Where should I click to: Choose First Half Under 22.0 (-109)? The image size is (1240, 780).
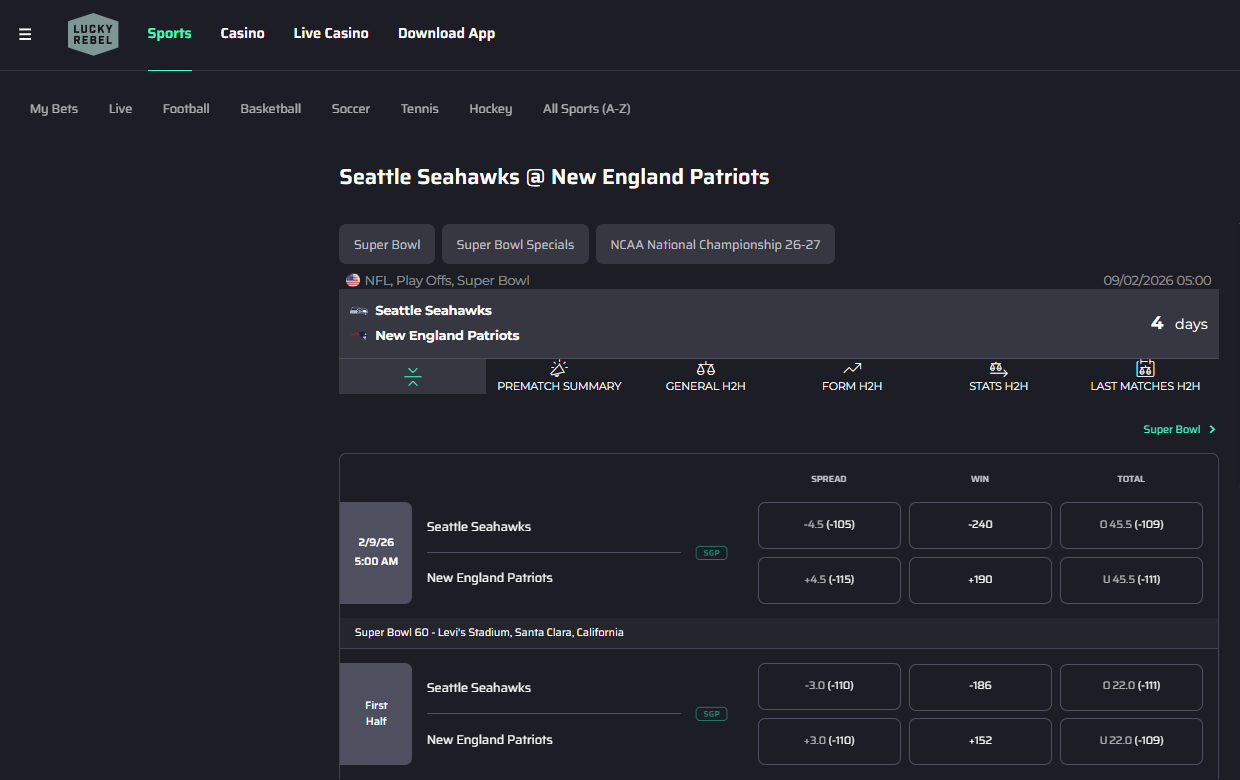pos(1131,741)
